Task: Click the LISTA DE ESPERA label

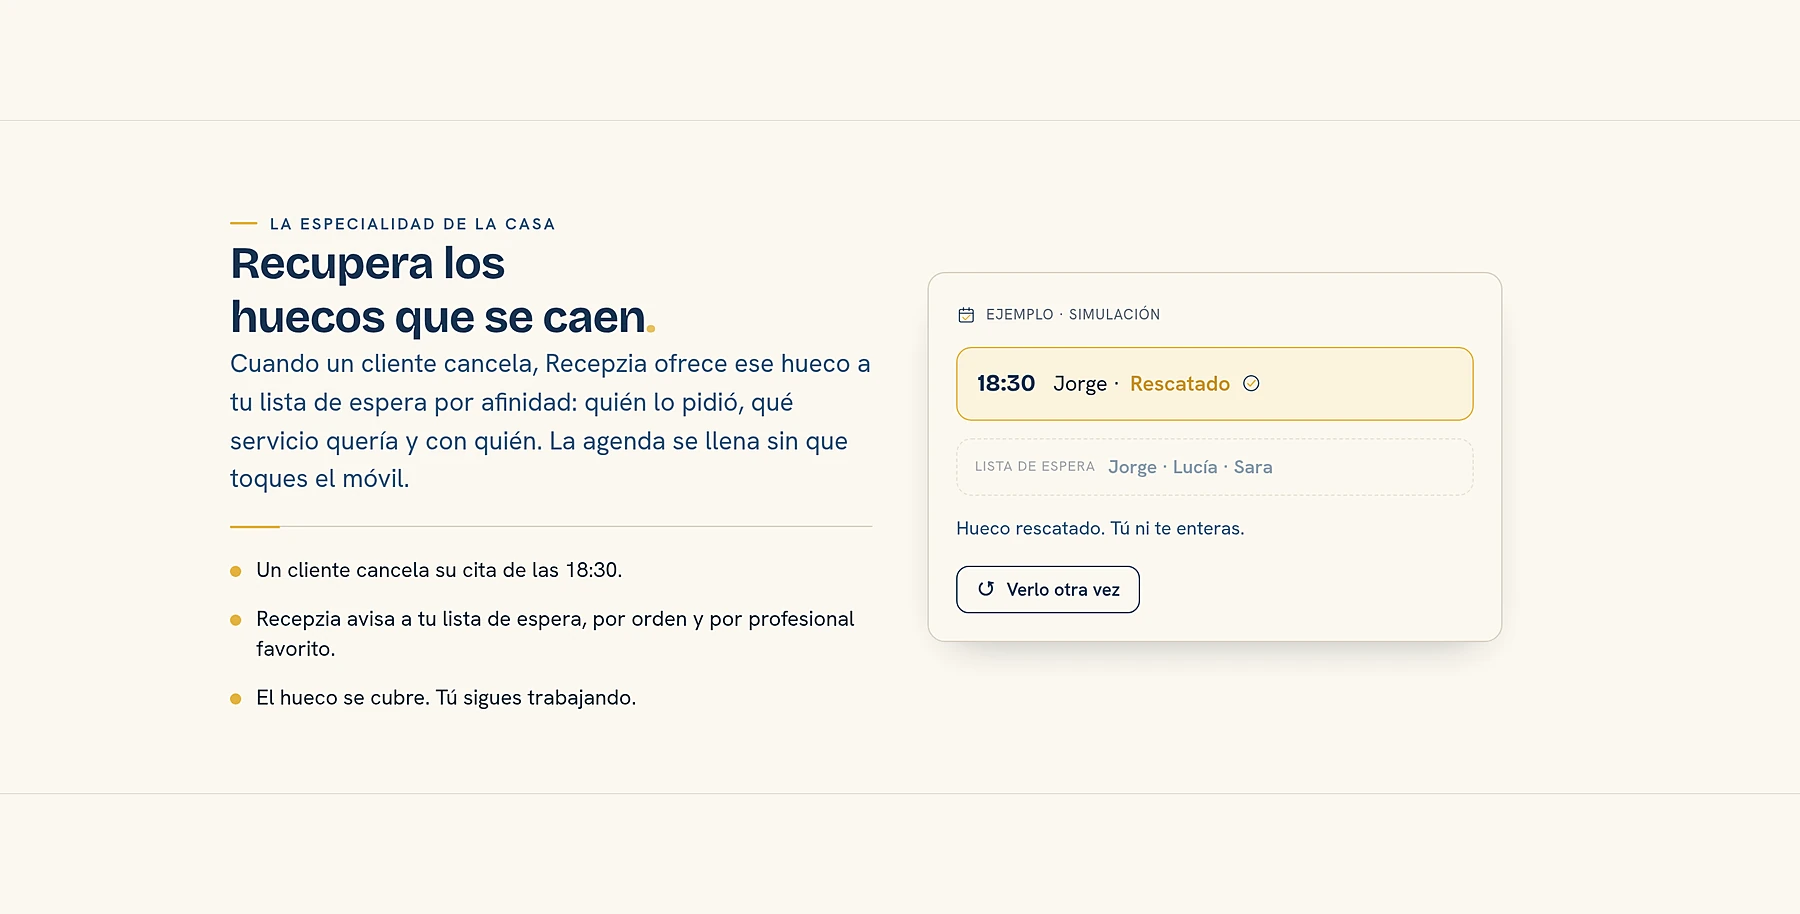Action: click(x=1035, y=467)
